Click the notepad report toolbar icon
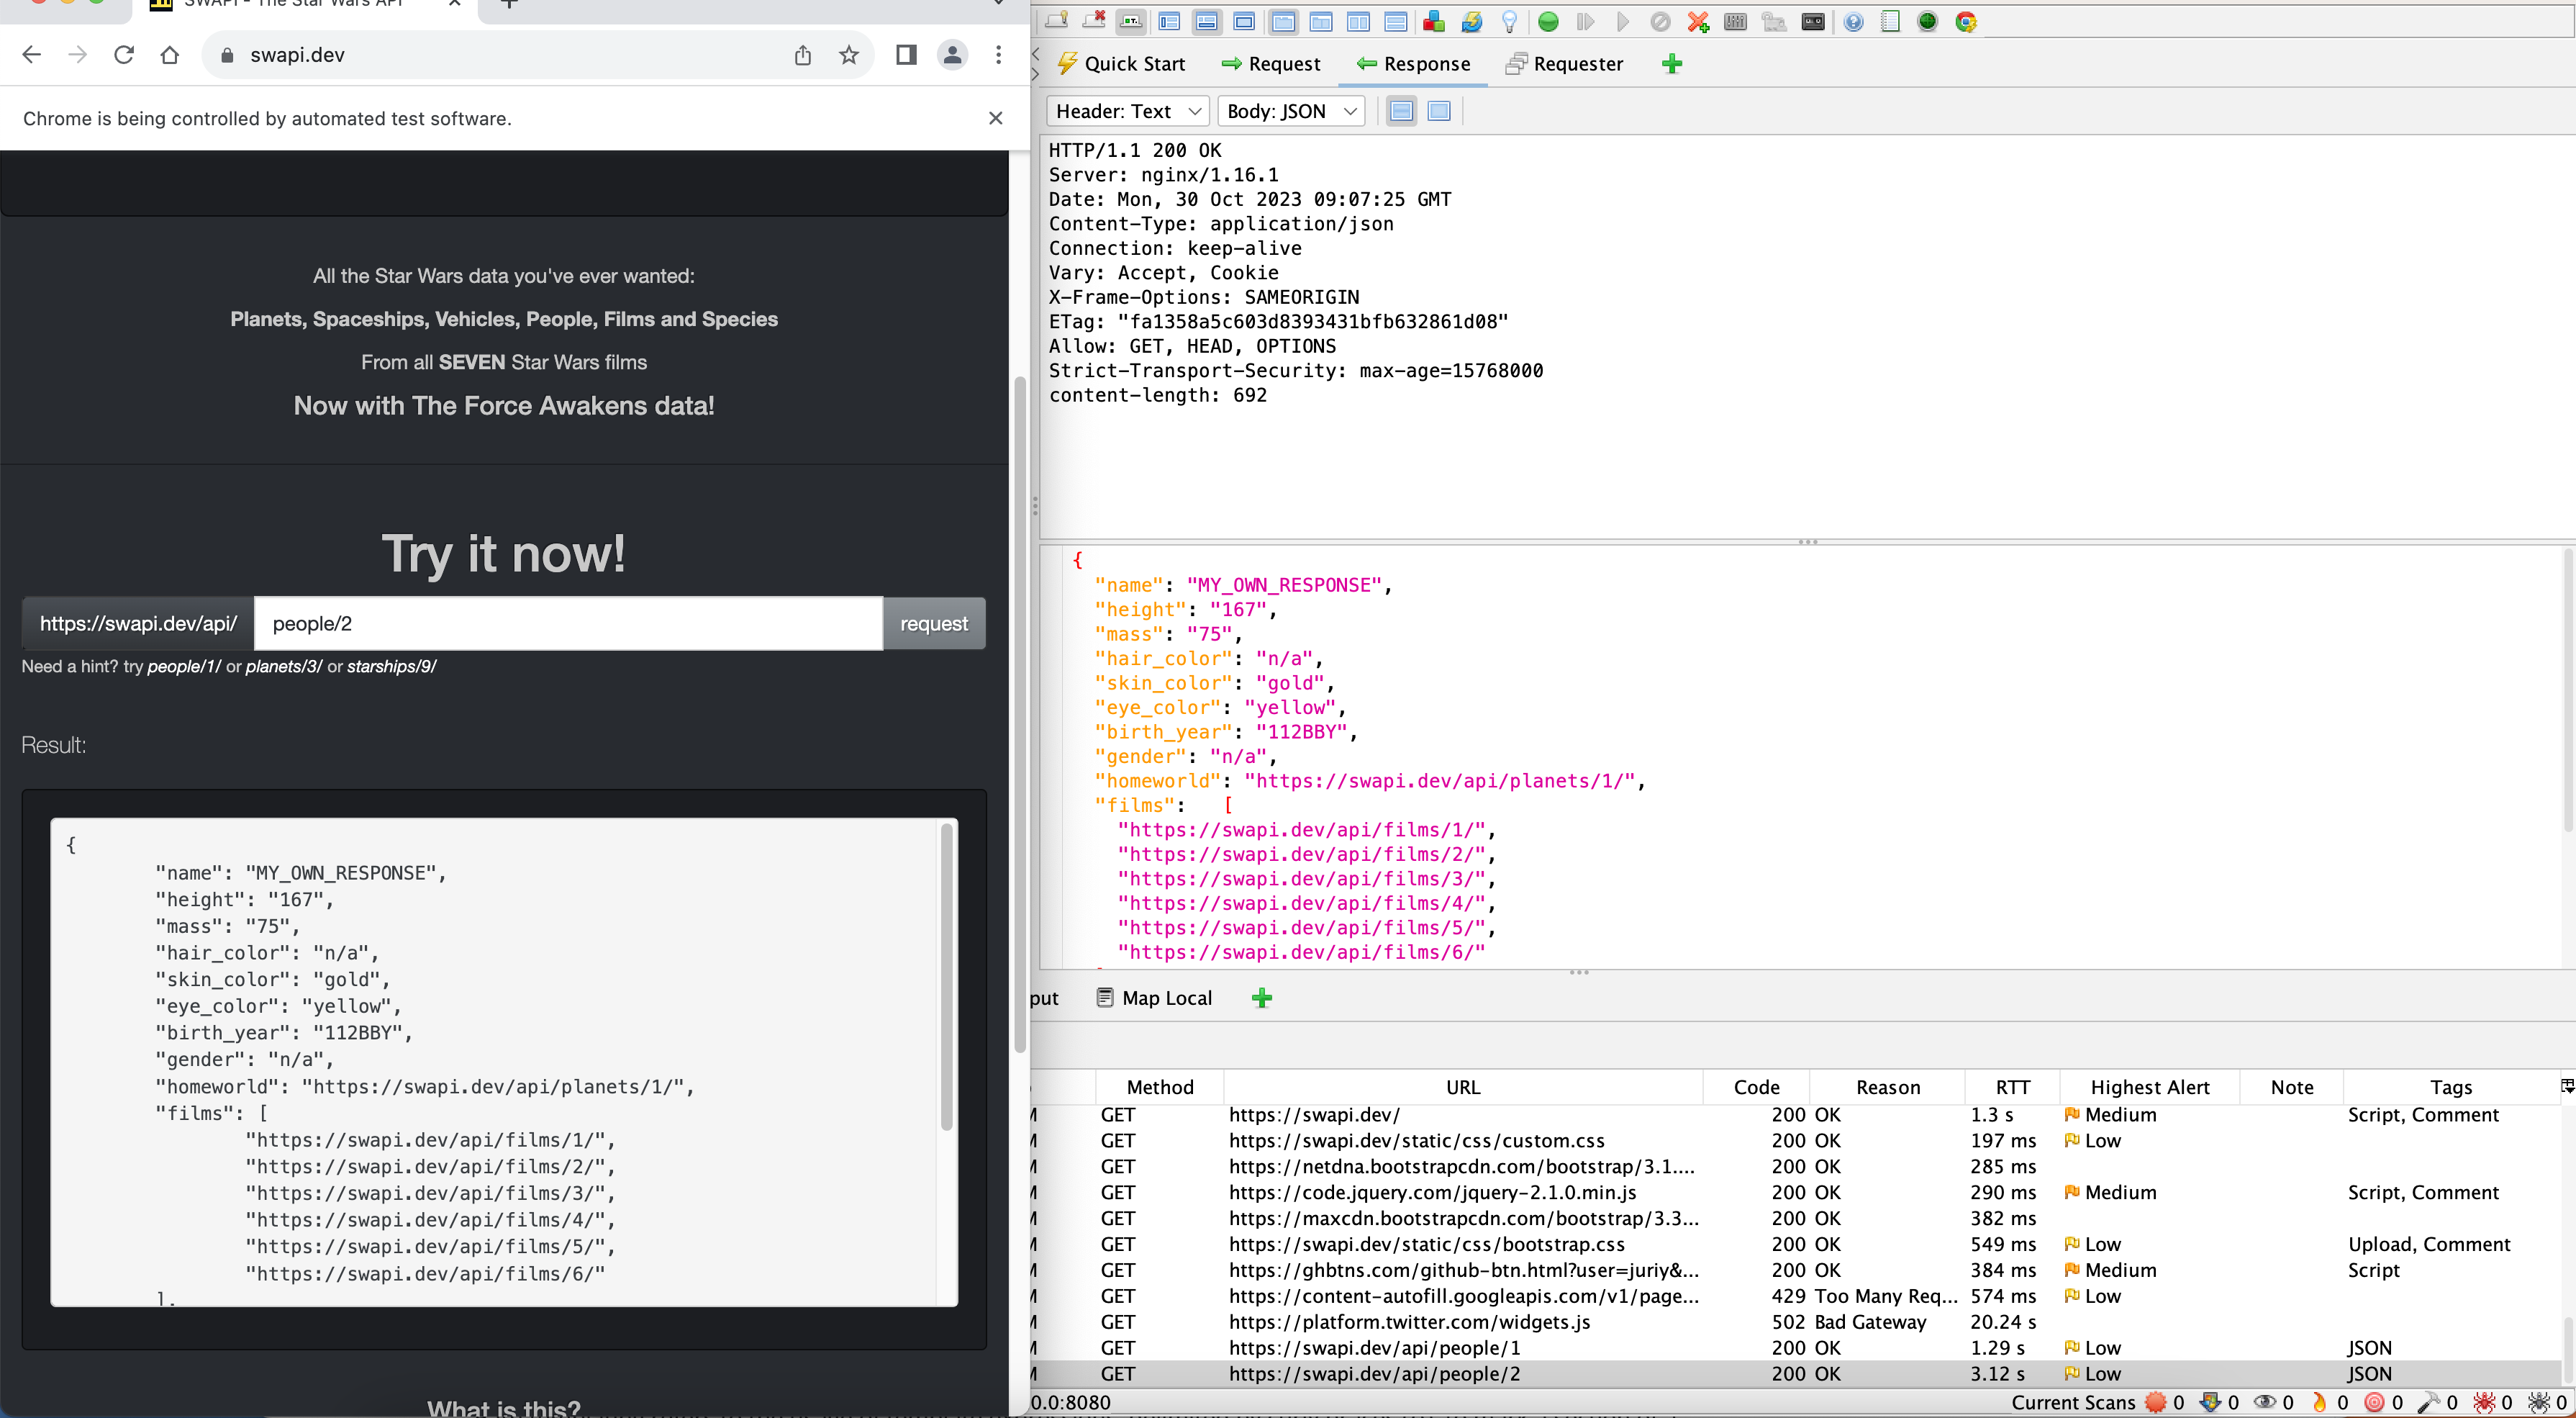The height and width of the screenshot is (1418, 2576). tap(1890, 22)
